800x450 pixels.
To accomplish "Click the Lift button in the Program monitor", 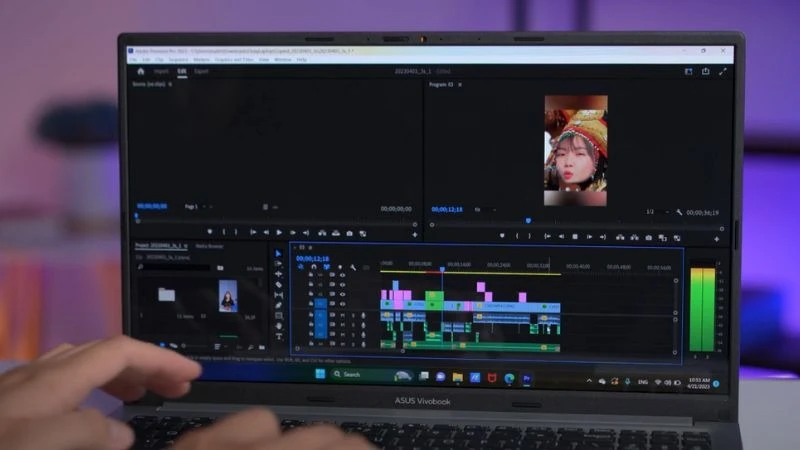I will (x=620, y=238).
